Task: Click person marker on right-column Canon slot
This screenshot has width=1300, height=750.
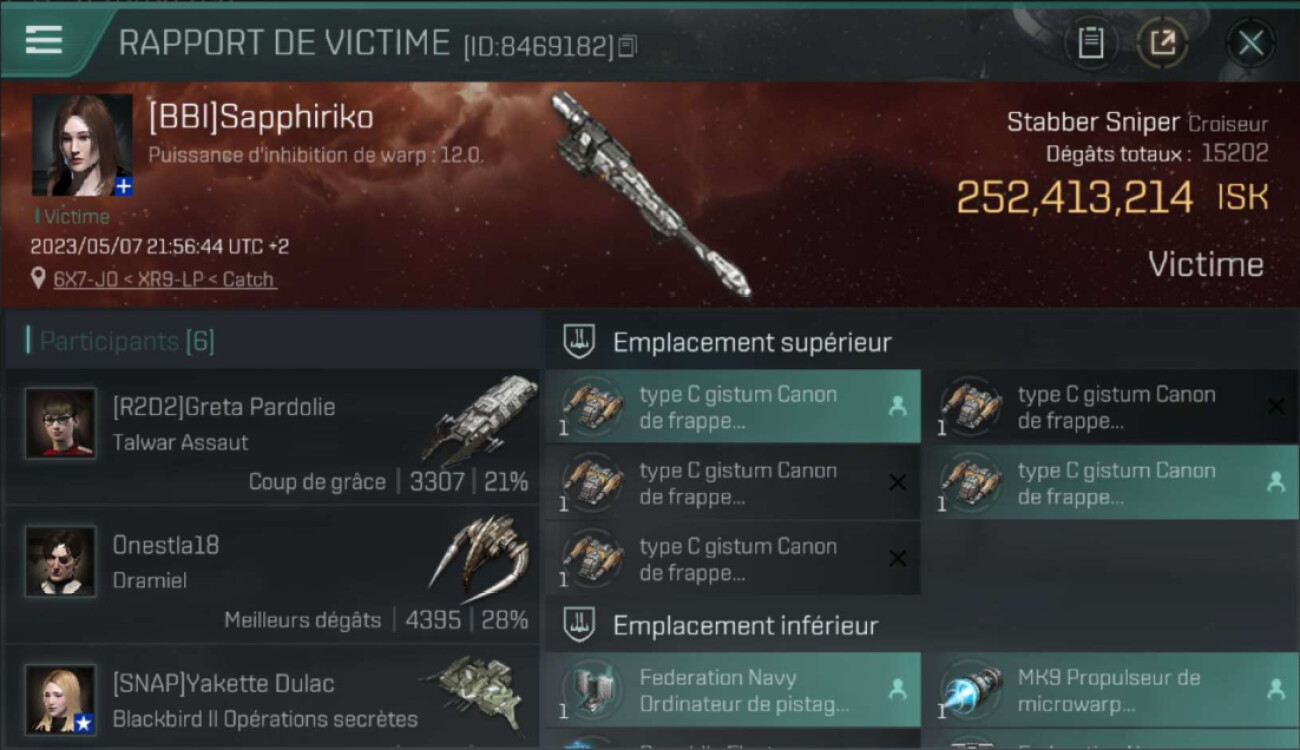Action: click(x=1276, y=482)
